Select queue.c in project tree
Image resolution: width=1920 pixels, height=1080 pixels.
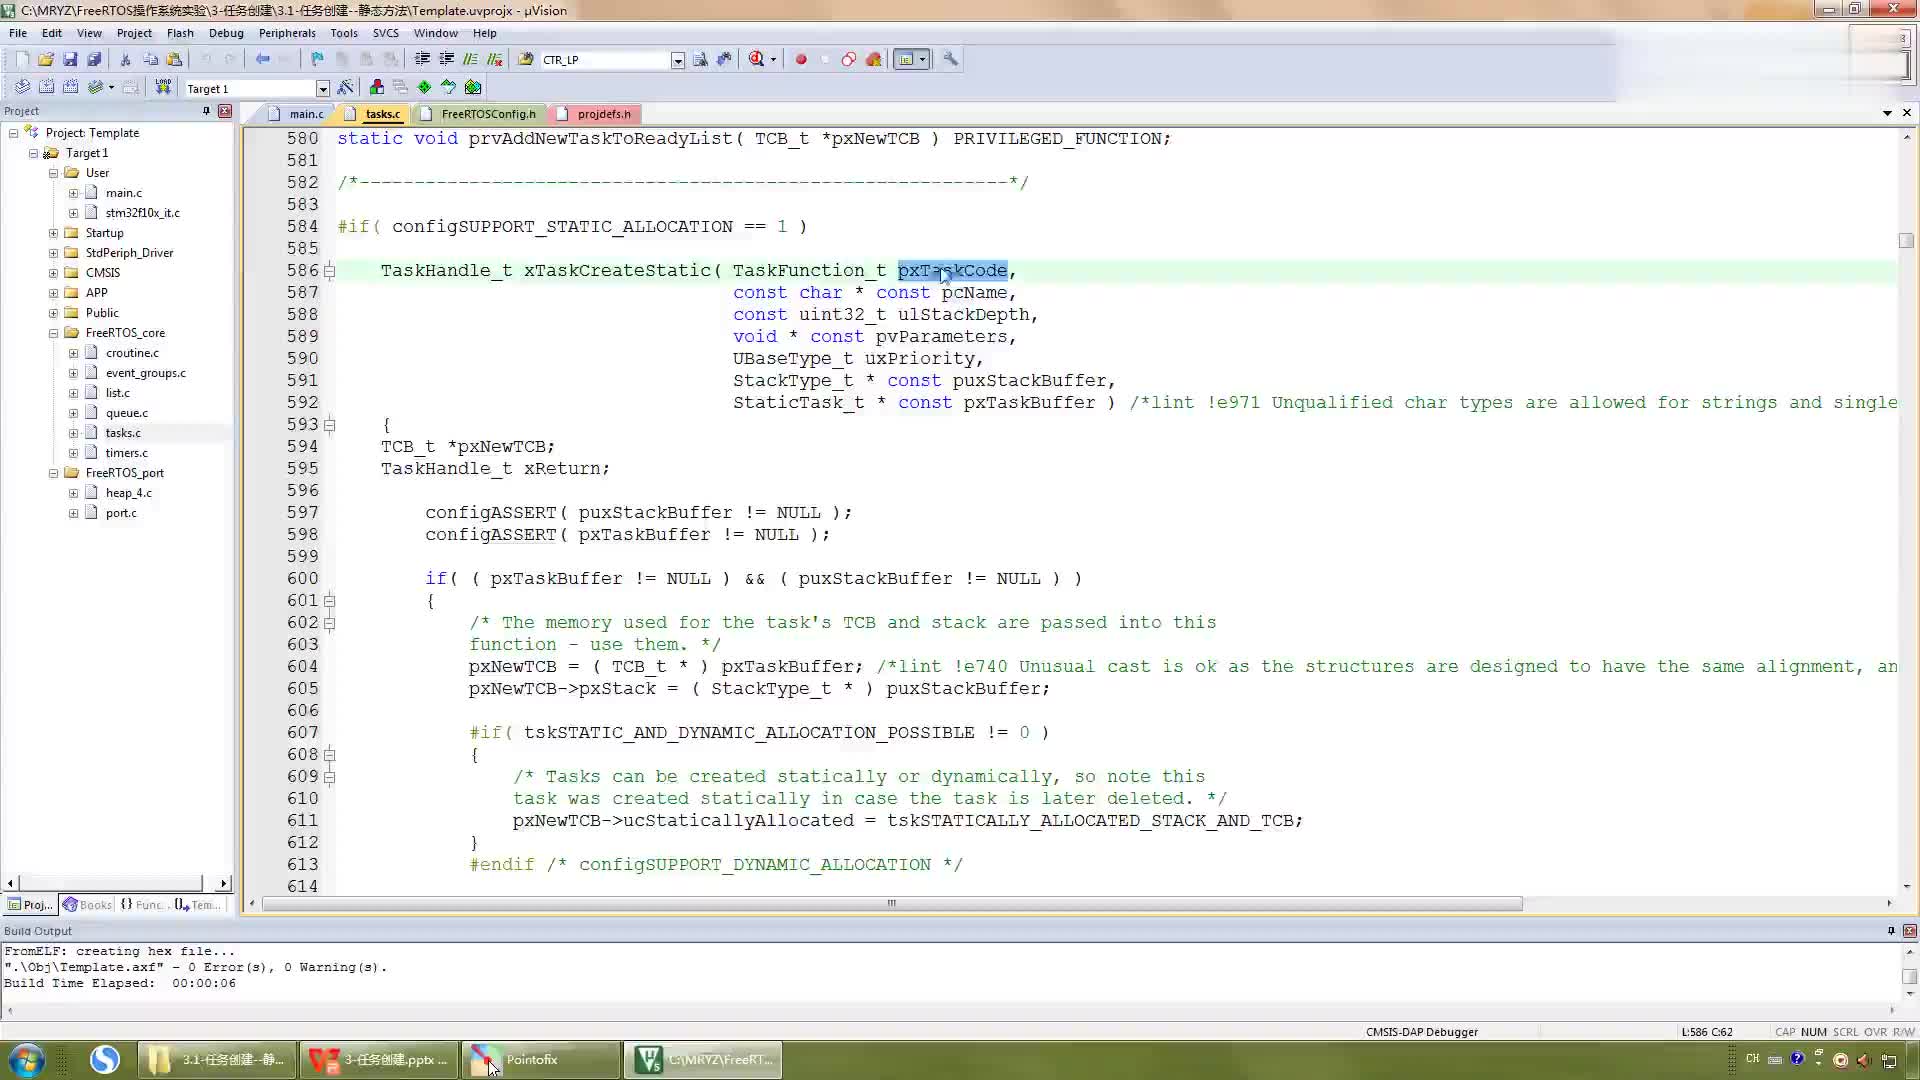pyautogui.click(x=127, y=413)
